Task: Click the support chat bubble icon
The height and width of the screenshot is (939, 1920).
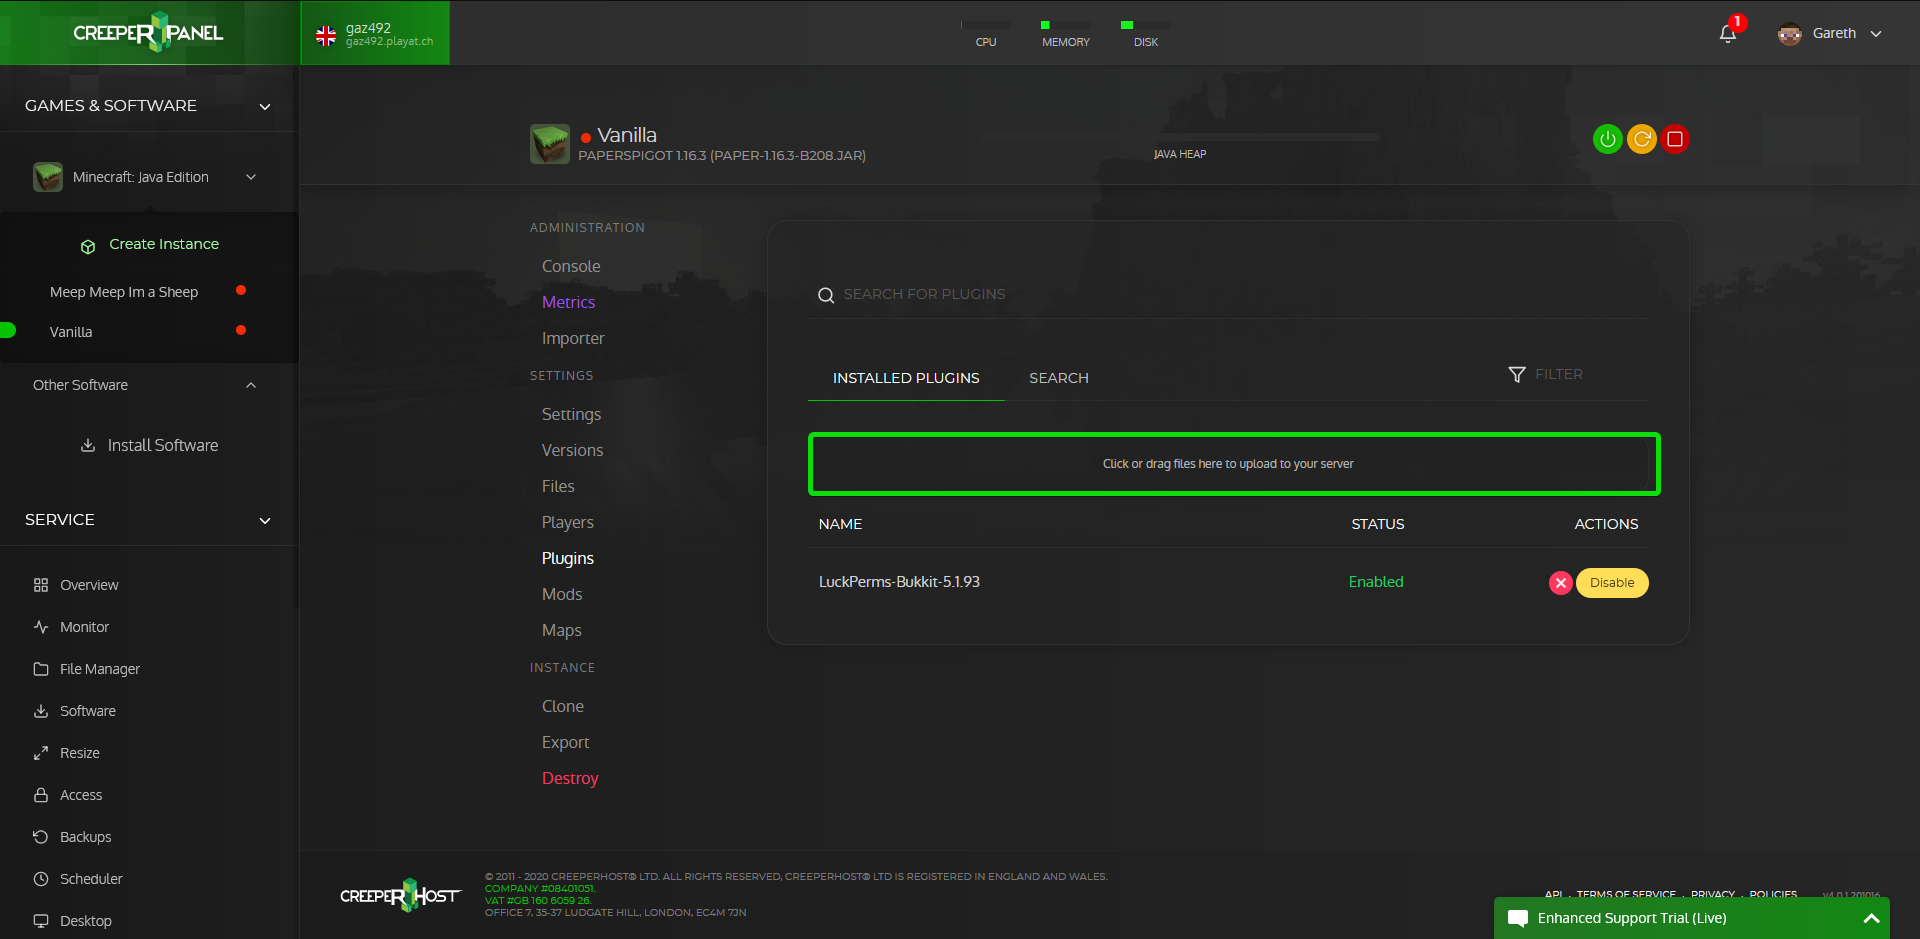Action: click(1518, 919)
